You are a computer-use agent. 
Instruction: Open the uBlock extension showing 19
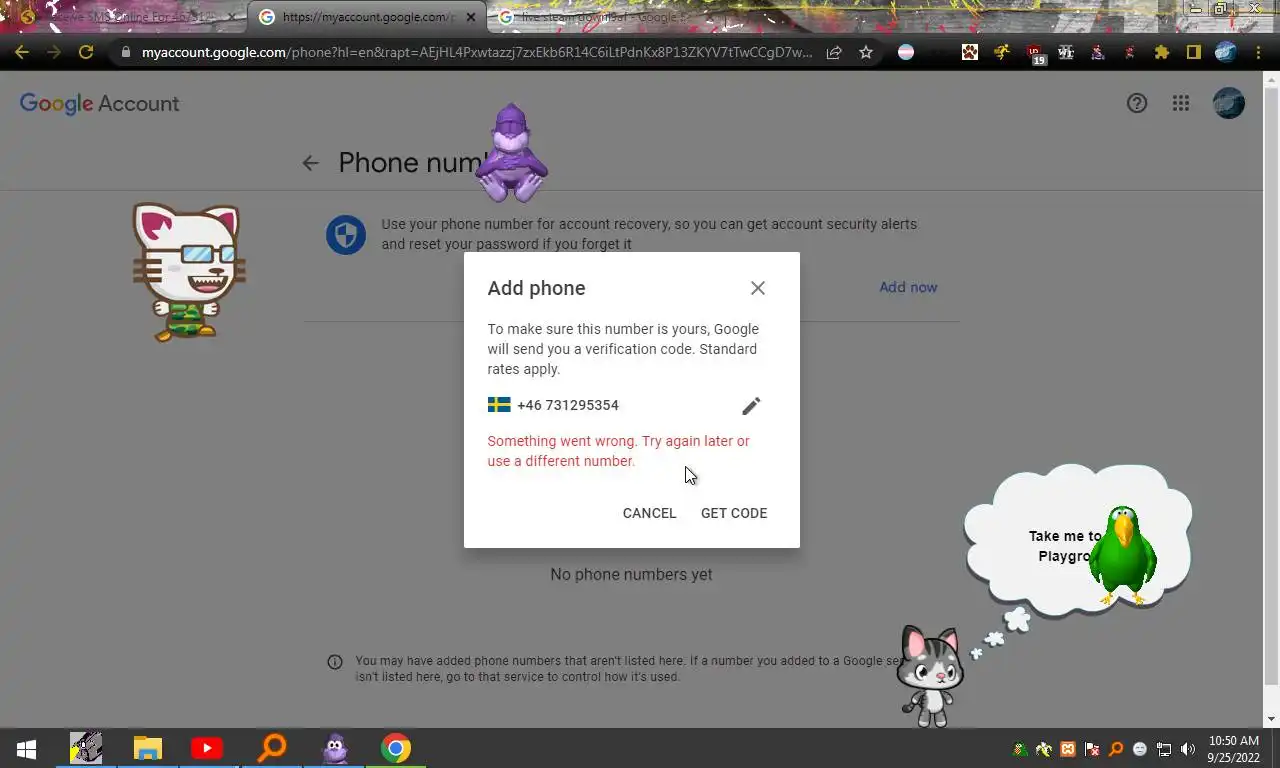1035,54
